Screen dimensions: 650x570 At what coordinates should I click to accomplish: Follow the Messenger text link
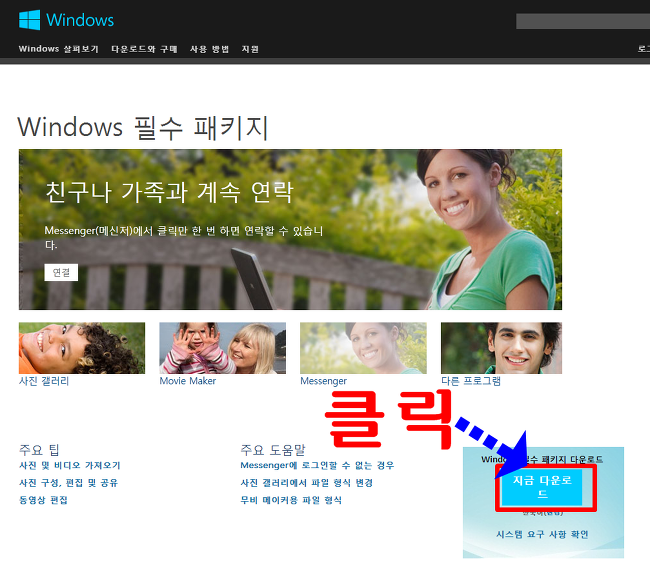coord(323,381)
